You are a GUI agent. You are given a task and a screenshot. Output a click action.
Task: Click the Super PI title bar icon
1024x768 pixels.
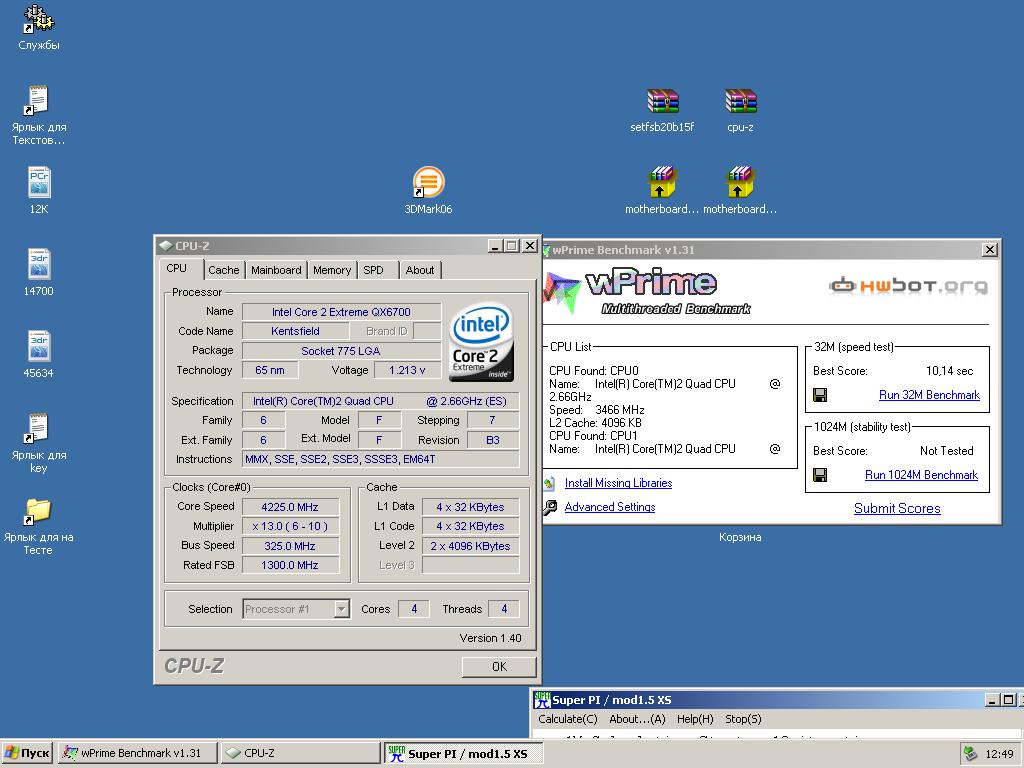542,700
